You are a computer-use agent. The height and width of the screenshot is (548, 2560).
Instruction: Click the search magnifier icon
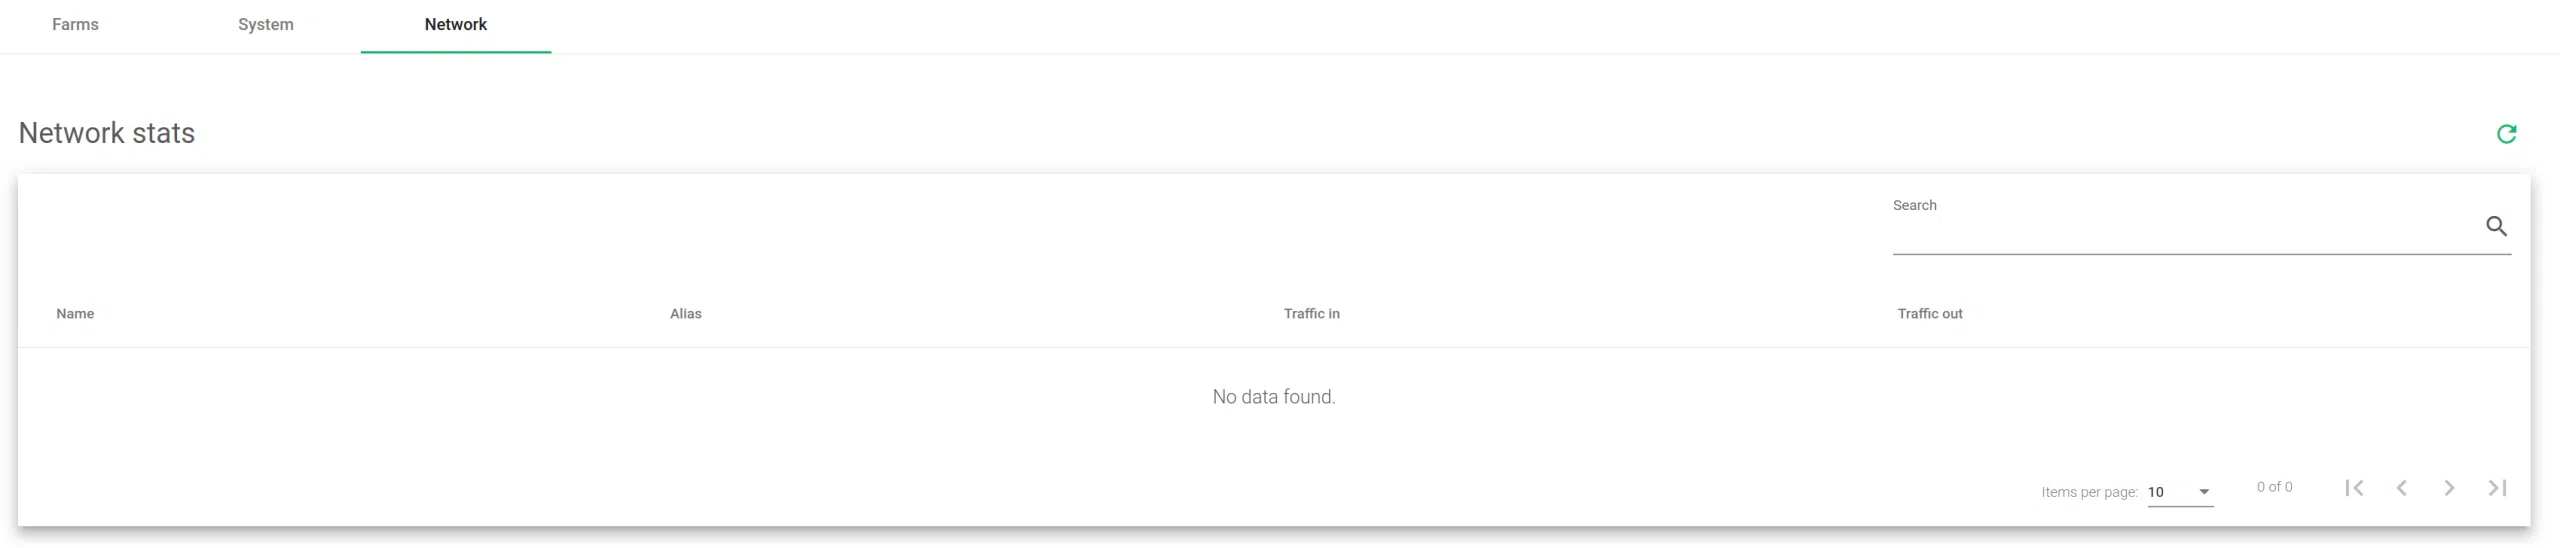2496,226
